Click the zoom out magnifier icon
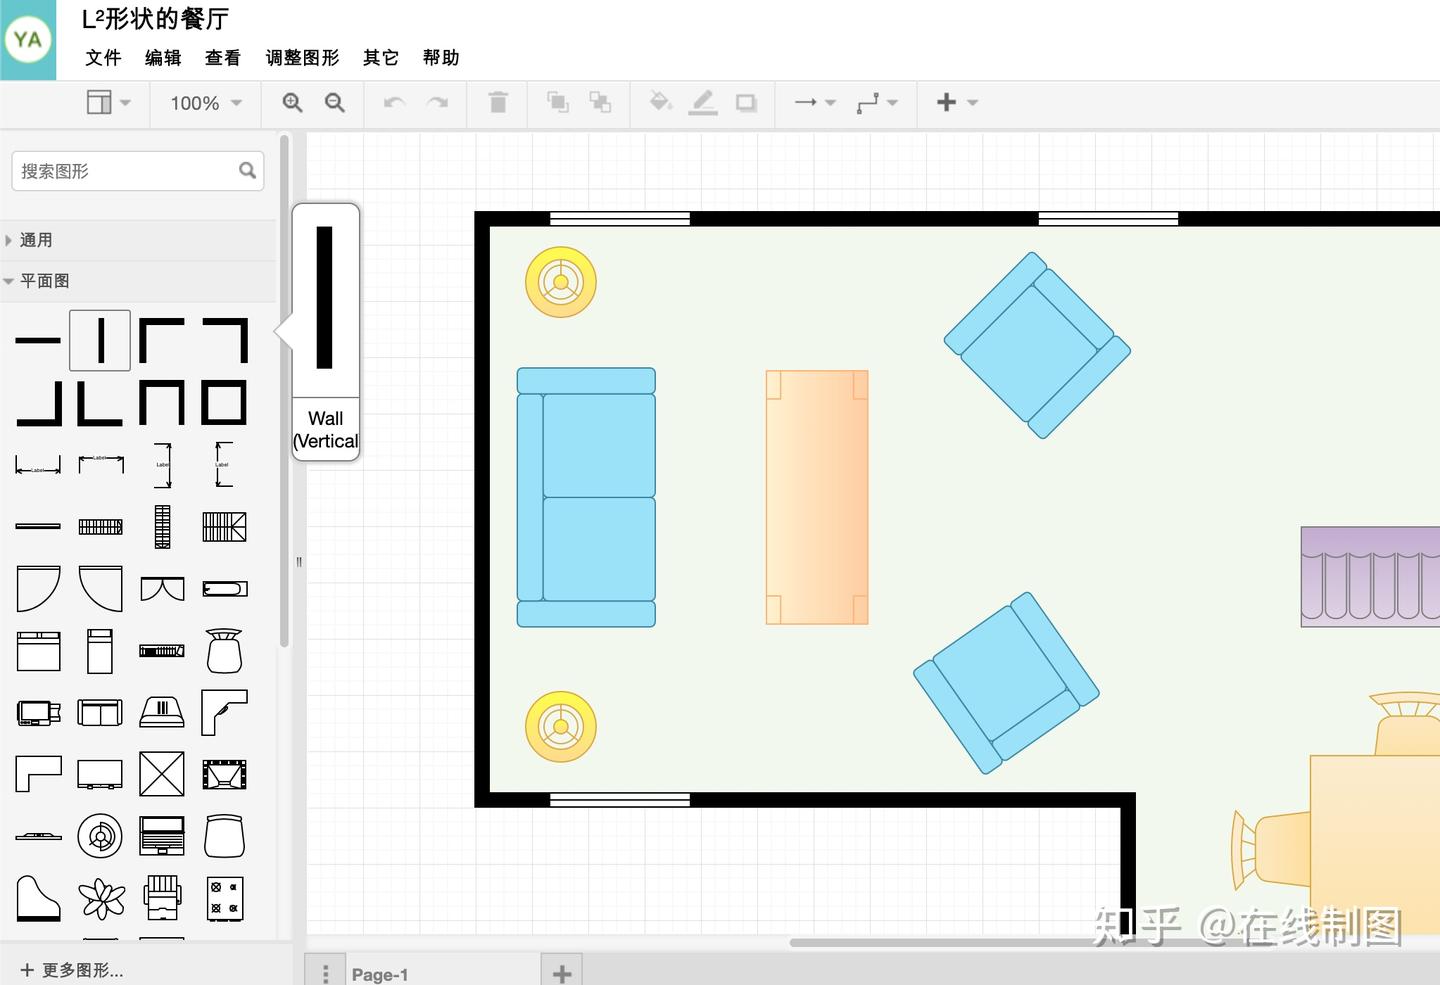Viewport: 1440px width, 985px height. click(x=335, y=102)
